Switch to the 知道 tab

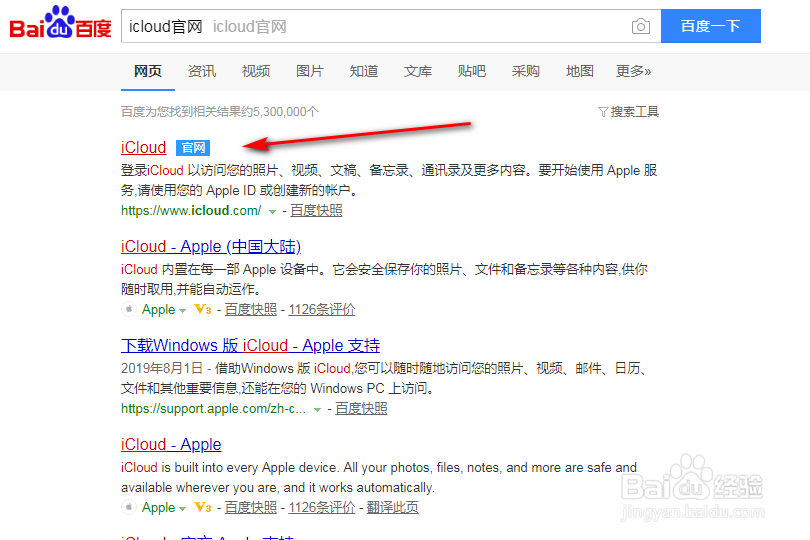click(x=364, y=71)
